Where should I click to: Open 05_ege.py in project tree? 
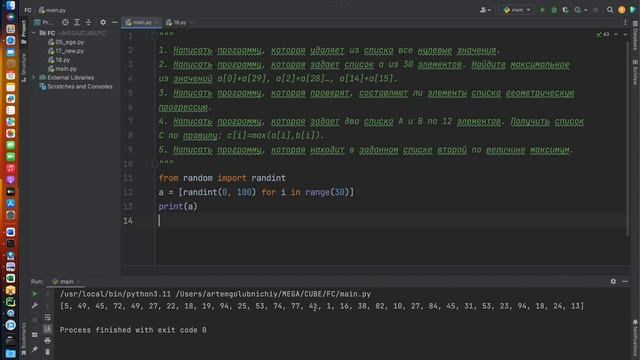(x=66, y=42)
